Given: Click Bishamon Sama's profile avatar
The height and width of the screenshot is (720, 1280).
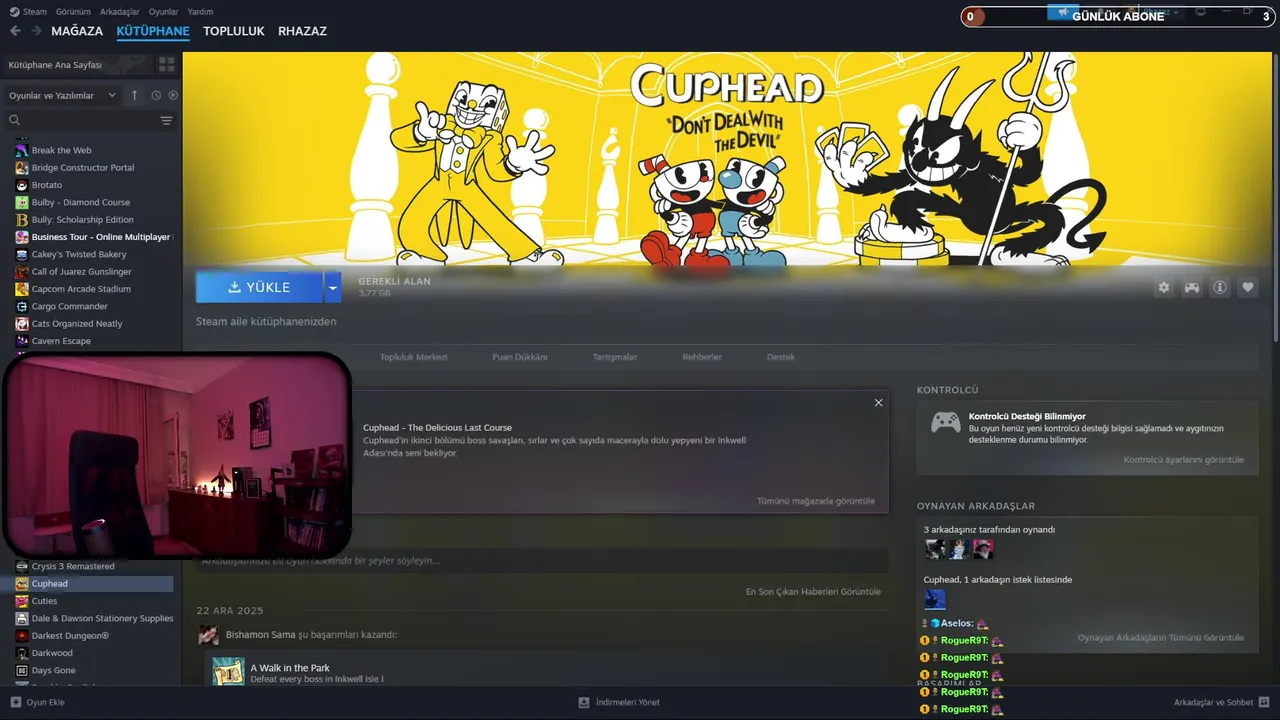Looking at the screenshot, I should coord(208,635).
